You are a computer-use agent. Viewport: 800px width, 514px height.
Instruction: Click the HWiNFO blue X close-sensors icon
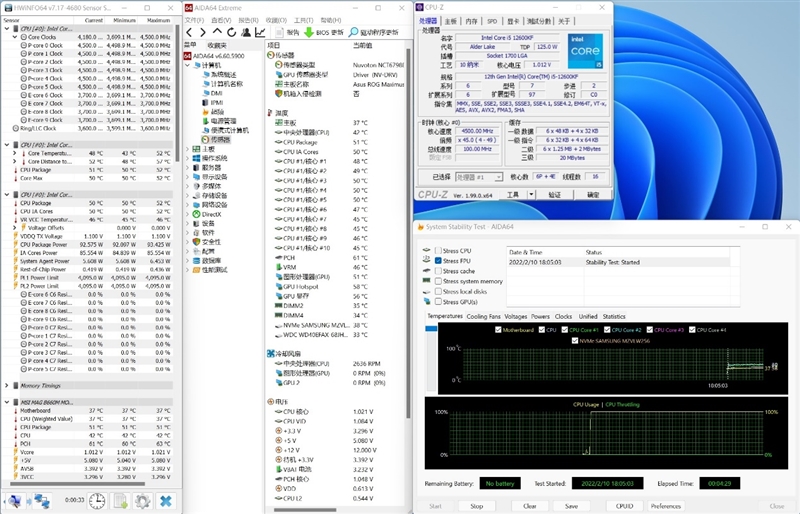[x=166, y=501]
